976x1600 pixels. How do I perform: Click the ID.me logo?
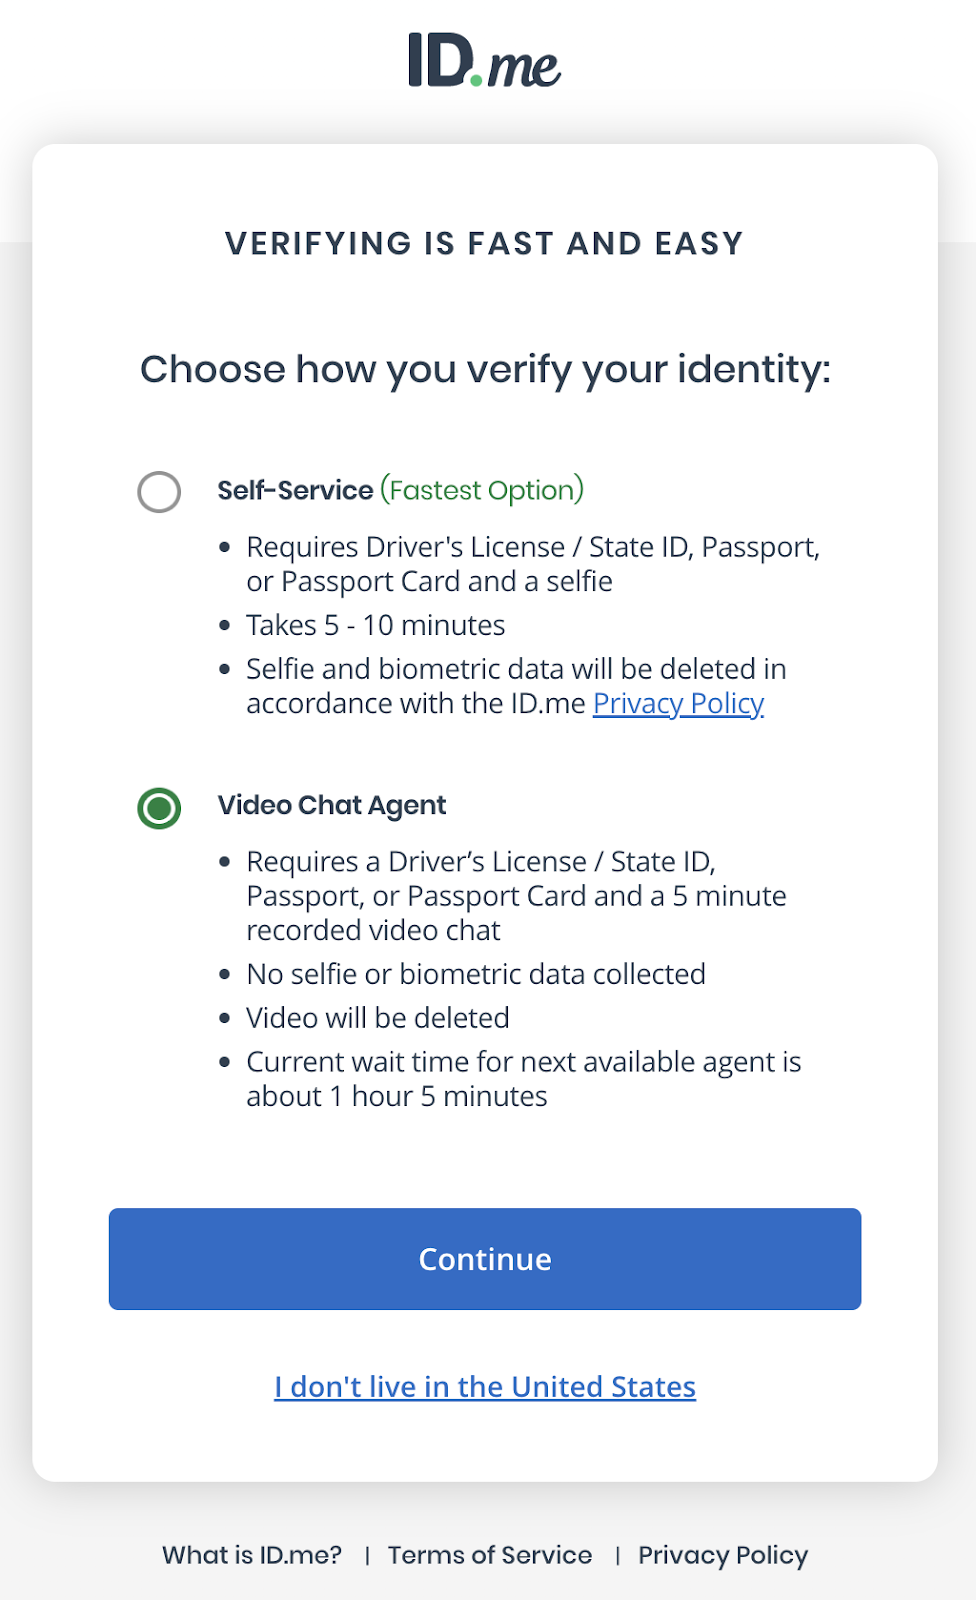(x=482, y=63)
